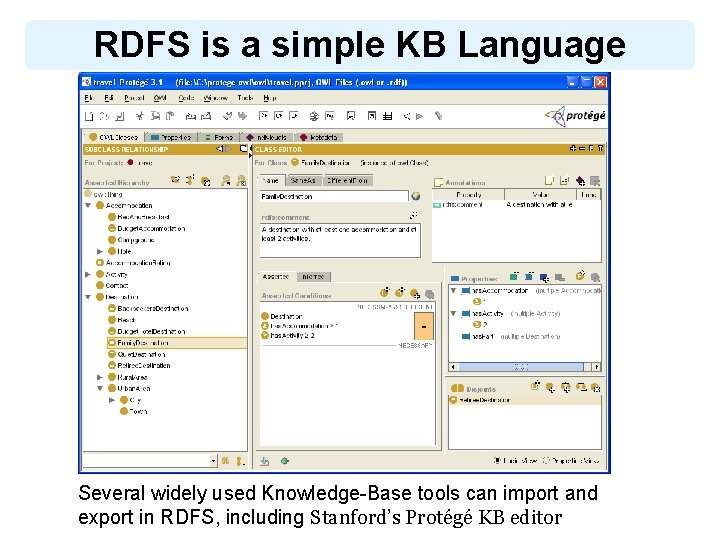This screenshot has width=720, height=540.
Task: Collapse the hasActivity property node
Action: coord(454,314)
